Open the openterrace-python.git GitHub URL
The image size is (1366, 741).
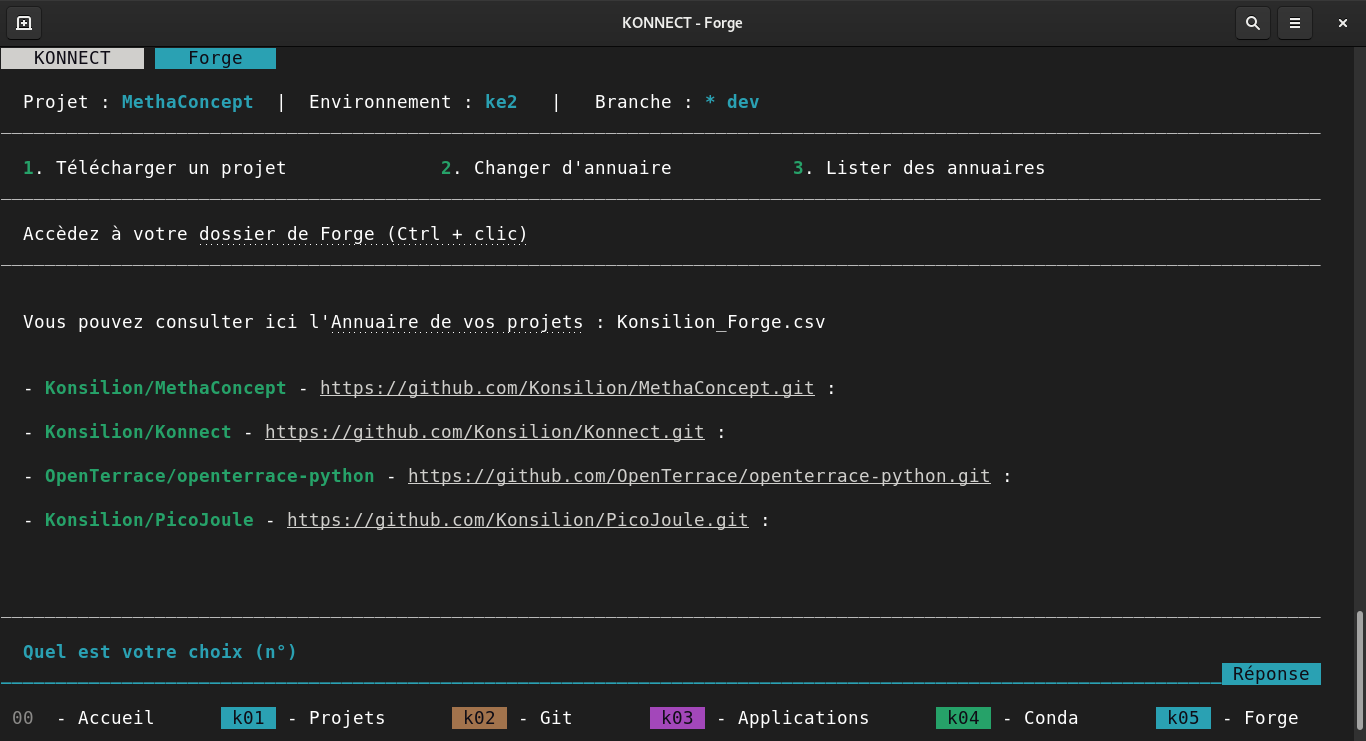699,476
